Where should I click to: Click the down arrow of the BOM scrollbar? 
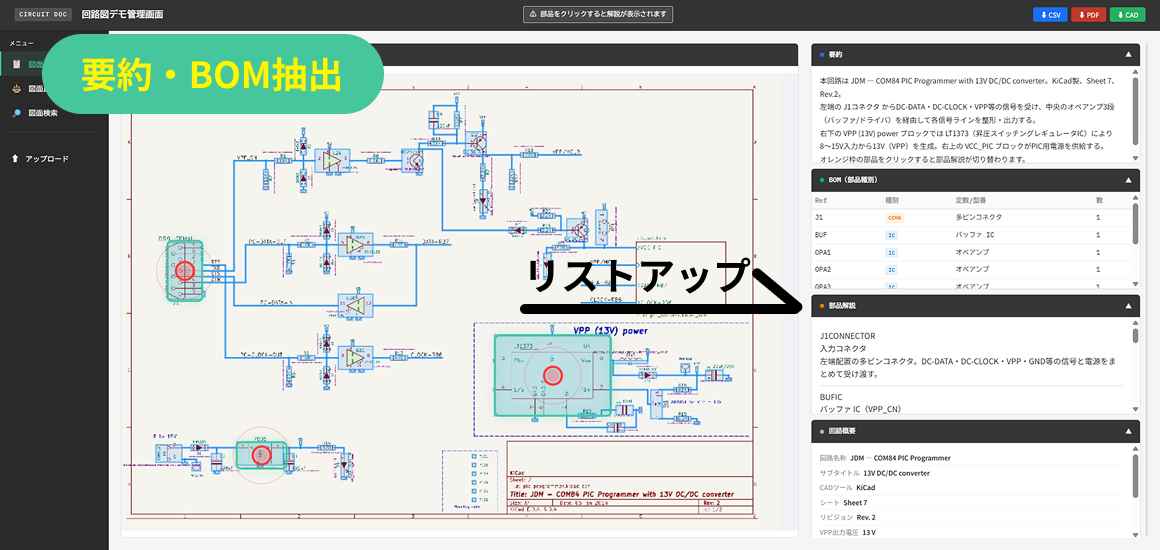(1136, 284)
